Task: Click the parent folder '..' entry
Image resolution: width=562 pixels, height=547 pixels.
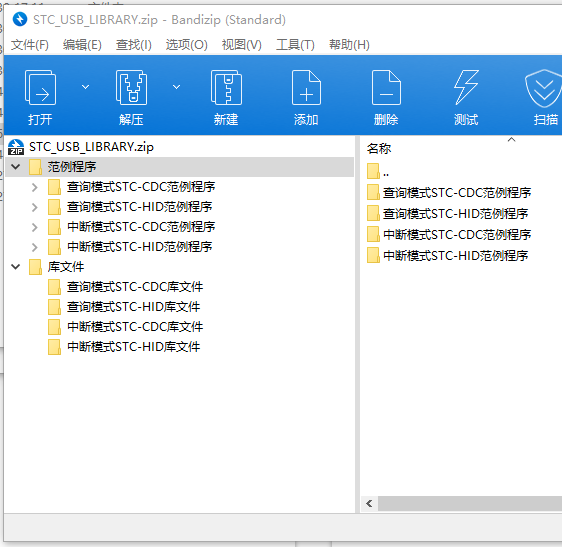Action: tap(378, 172)
